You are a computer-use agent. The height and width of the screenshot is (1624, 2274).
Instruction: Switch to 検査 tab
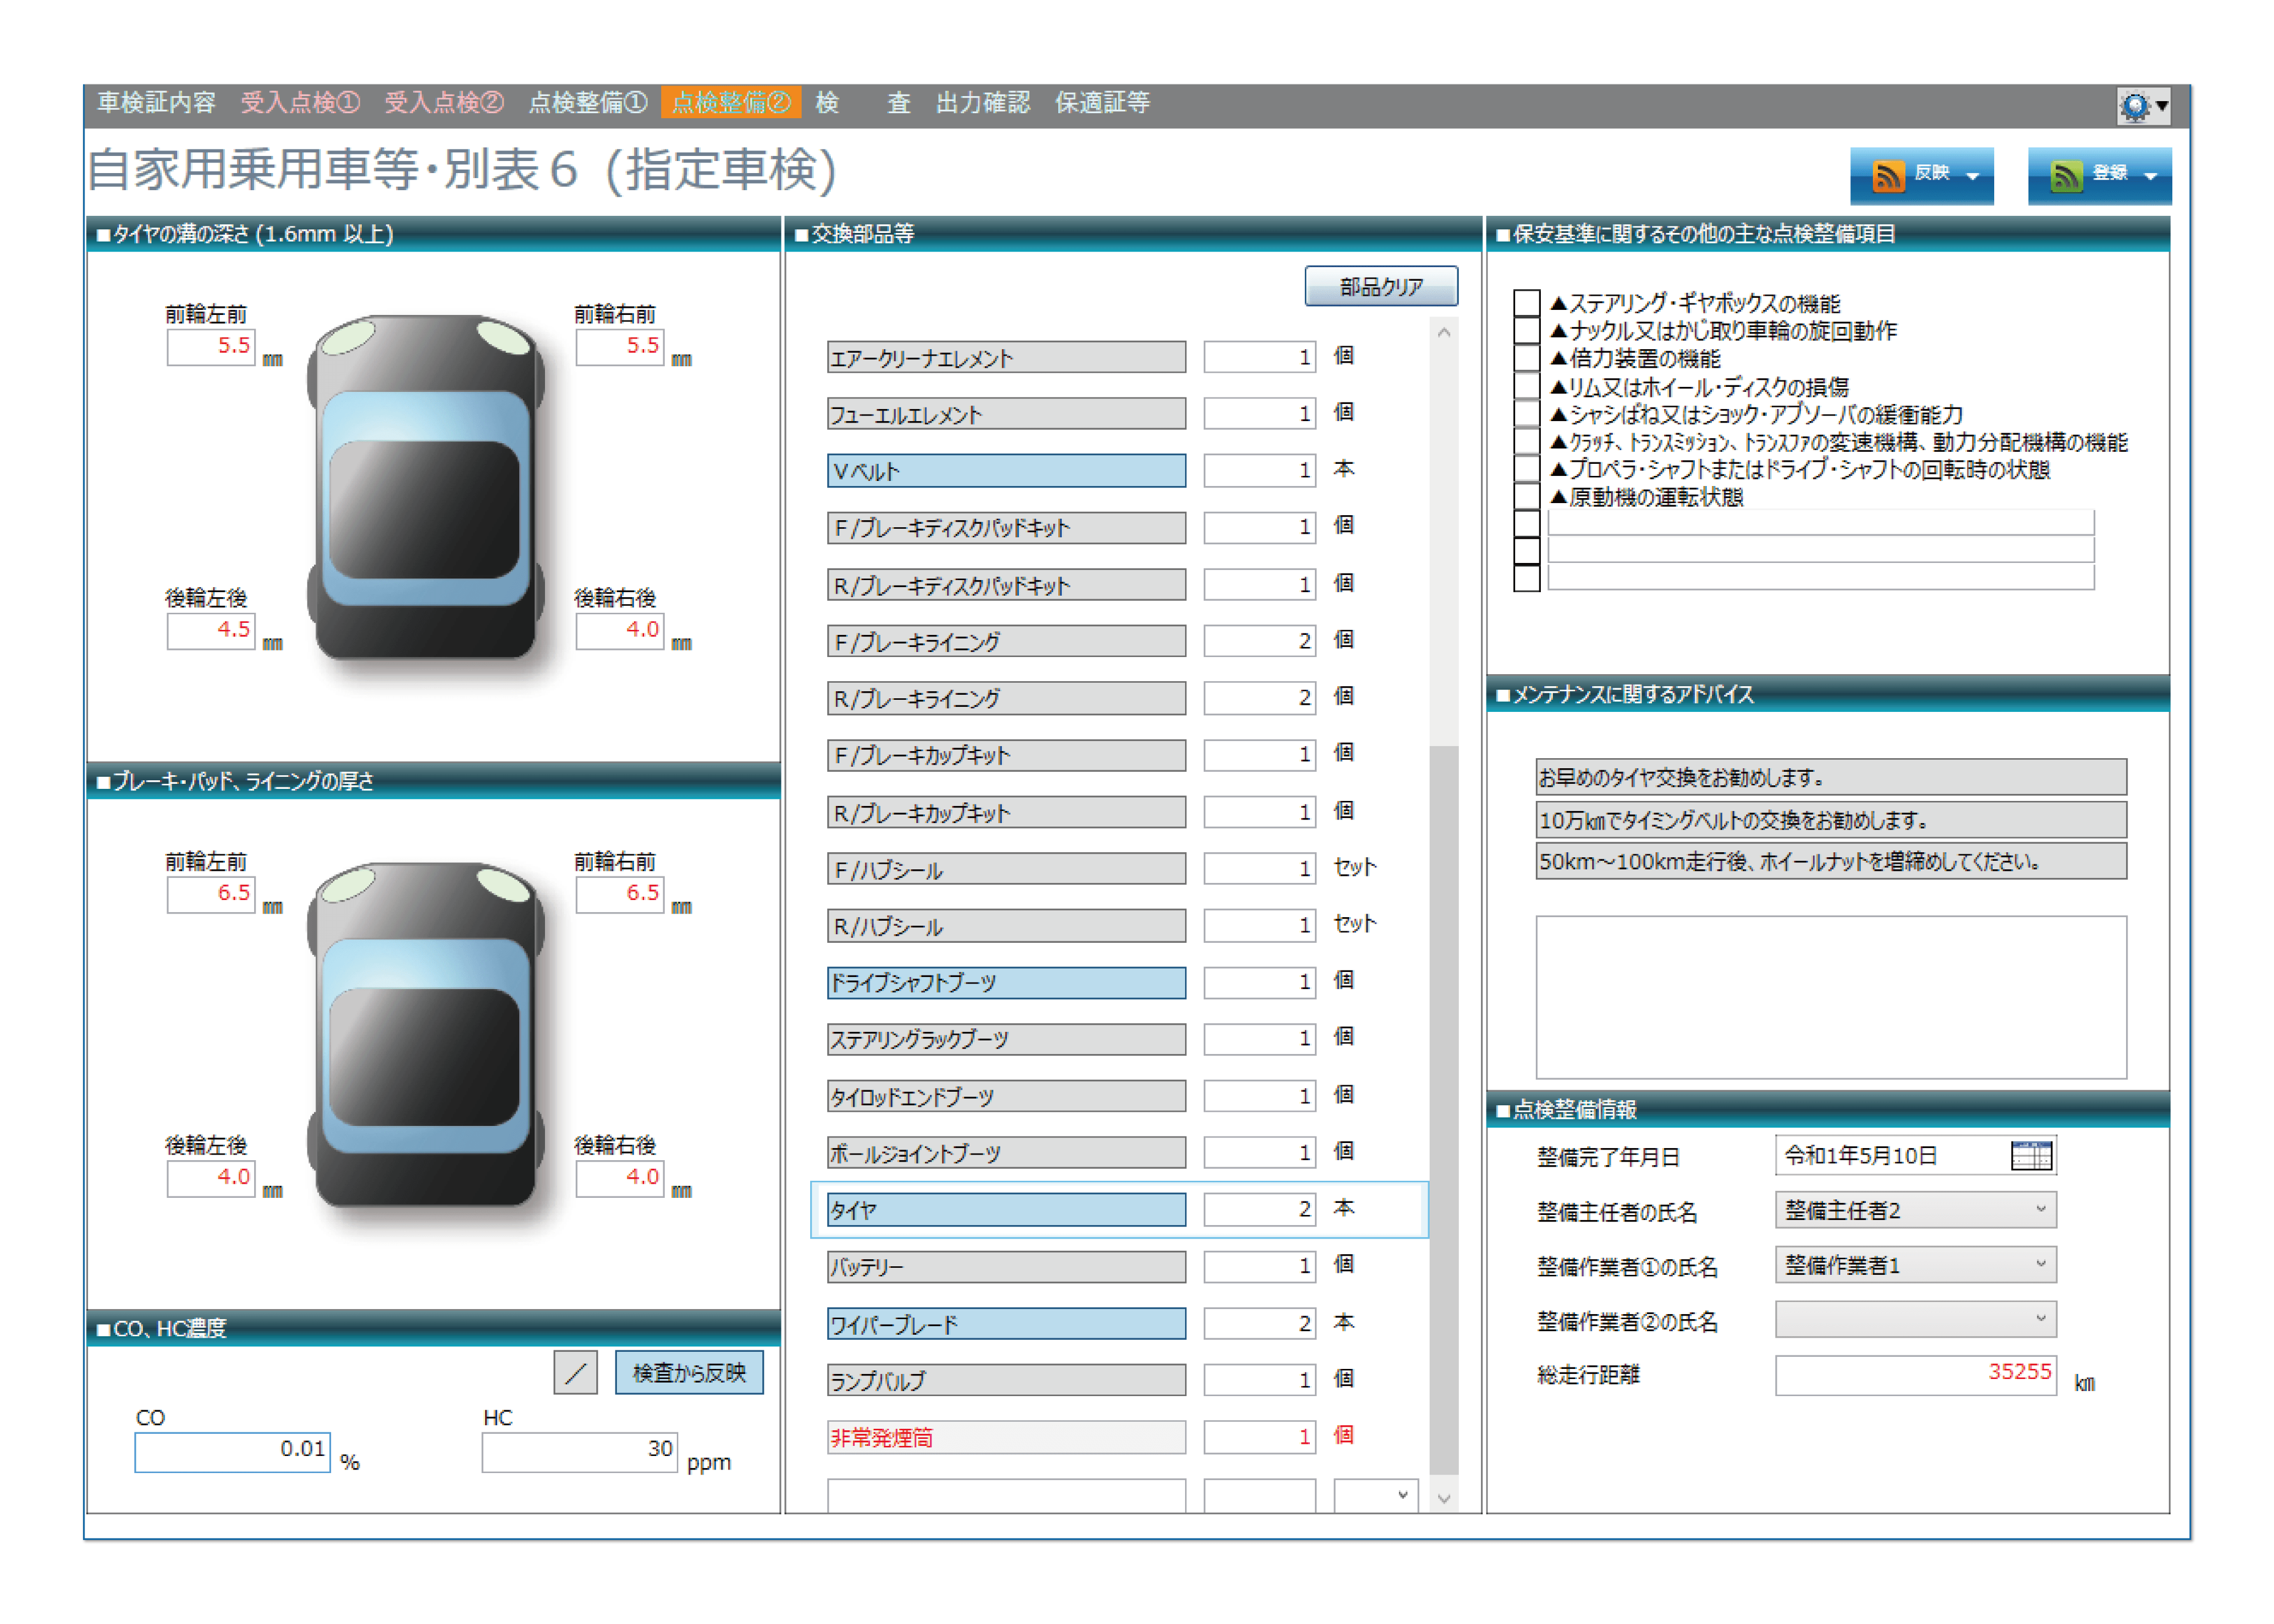tap(863, 103)
